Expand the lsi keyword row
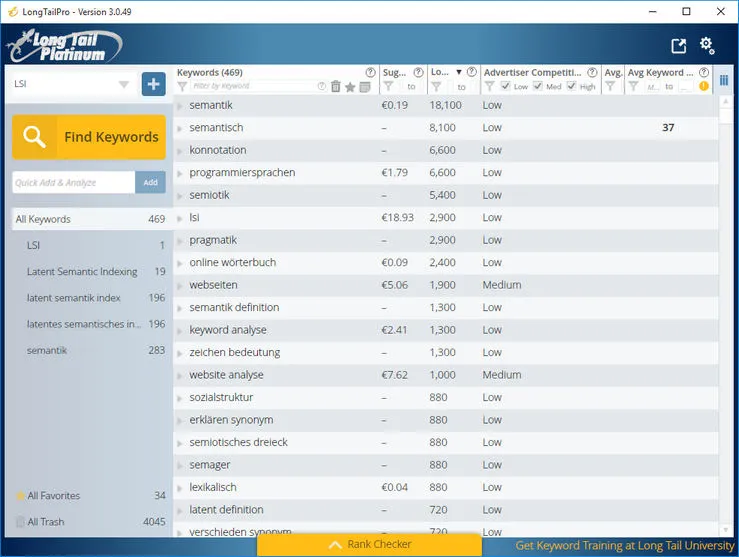This screenshot has height=557, width=739. pyautogui.click(x=180, y=218)
